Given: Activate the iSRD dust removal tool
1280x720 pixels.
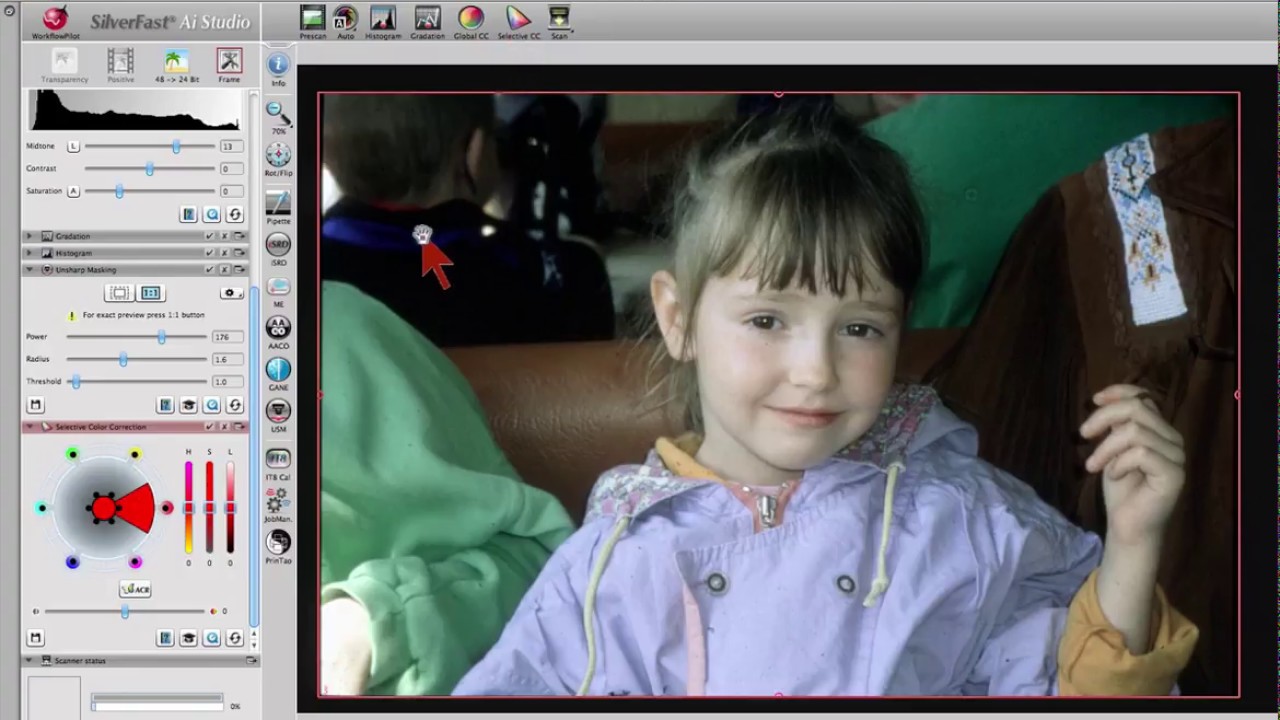Looking at the screenshot, I should (x=278, y=249).
